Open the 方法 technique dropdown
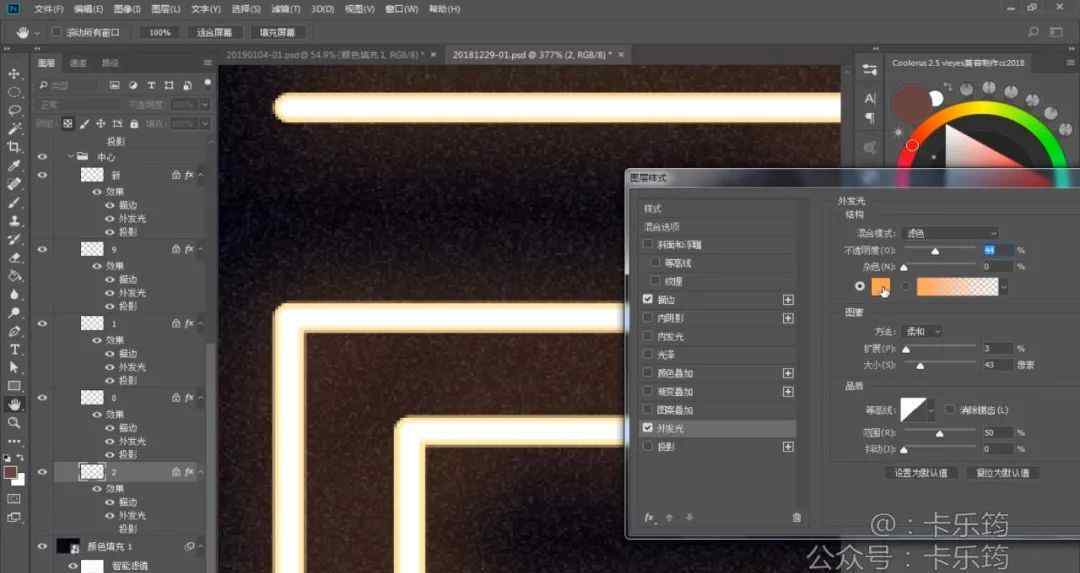1080x573 pixels. point(922,332)
